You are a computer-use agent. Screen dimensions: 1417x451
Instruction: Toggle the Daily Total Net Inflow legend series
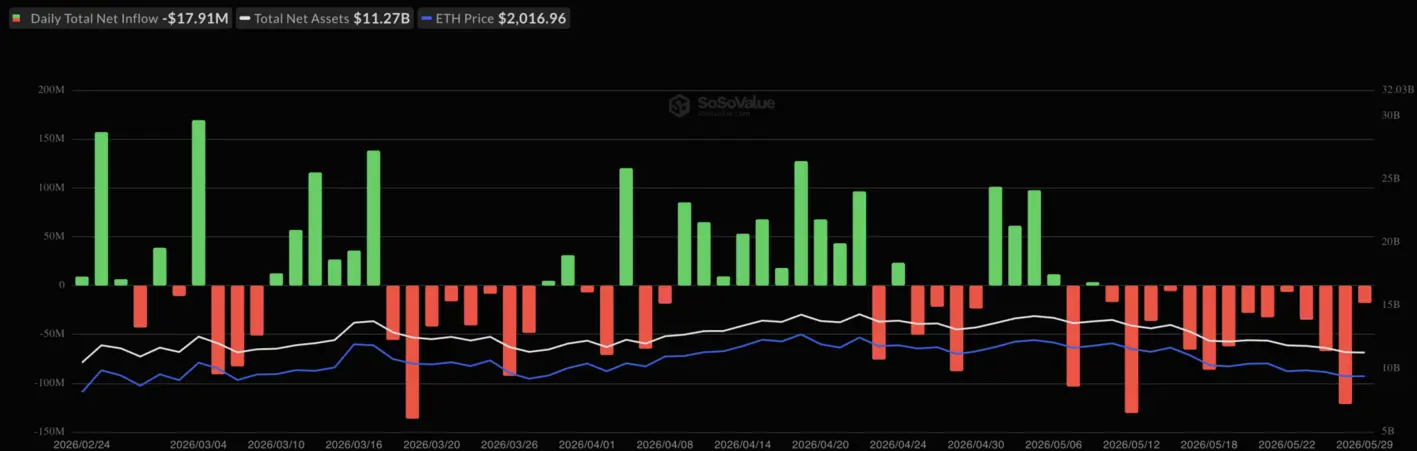(x=121, y=18)
